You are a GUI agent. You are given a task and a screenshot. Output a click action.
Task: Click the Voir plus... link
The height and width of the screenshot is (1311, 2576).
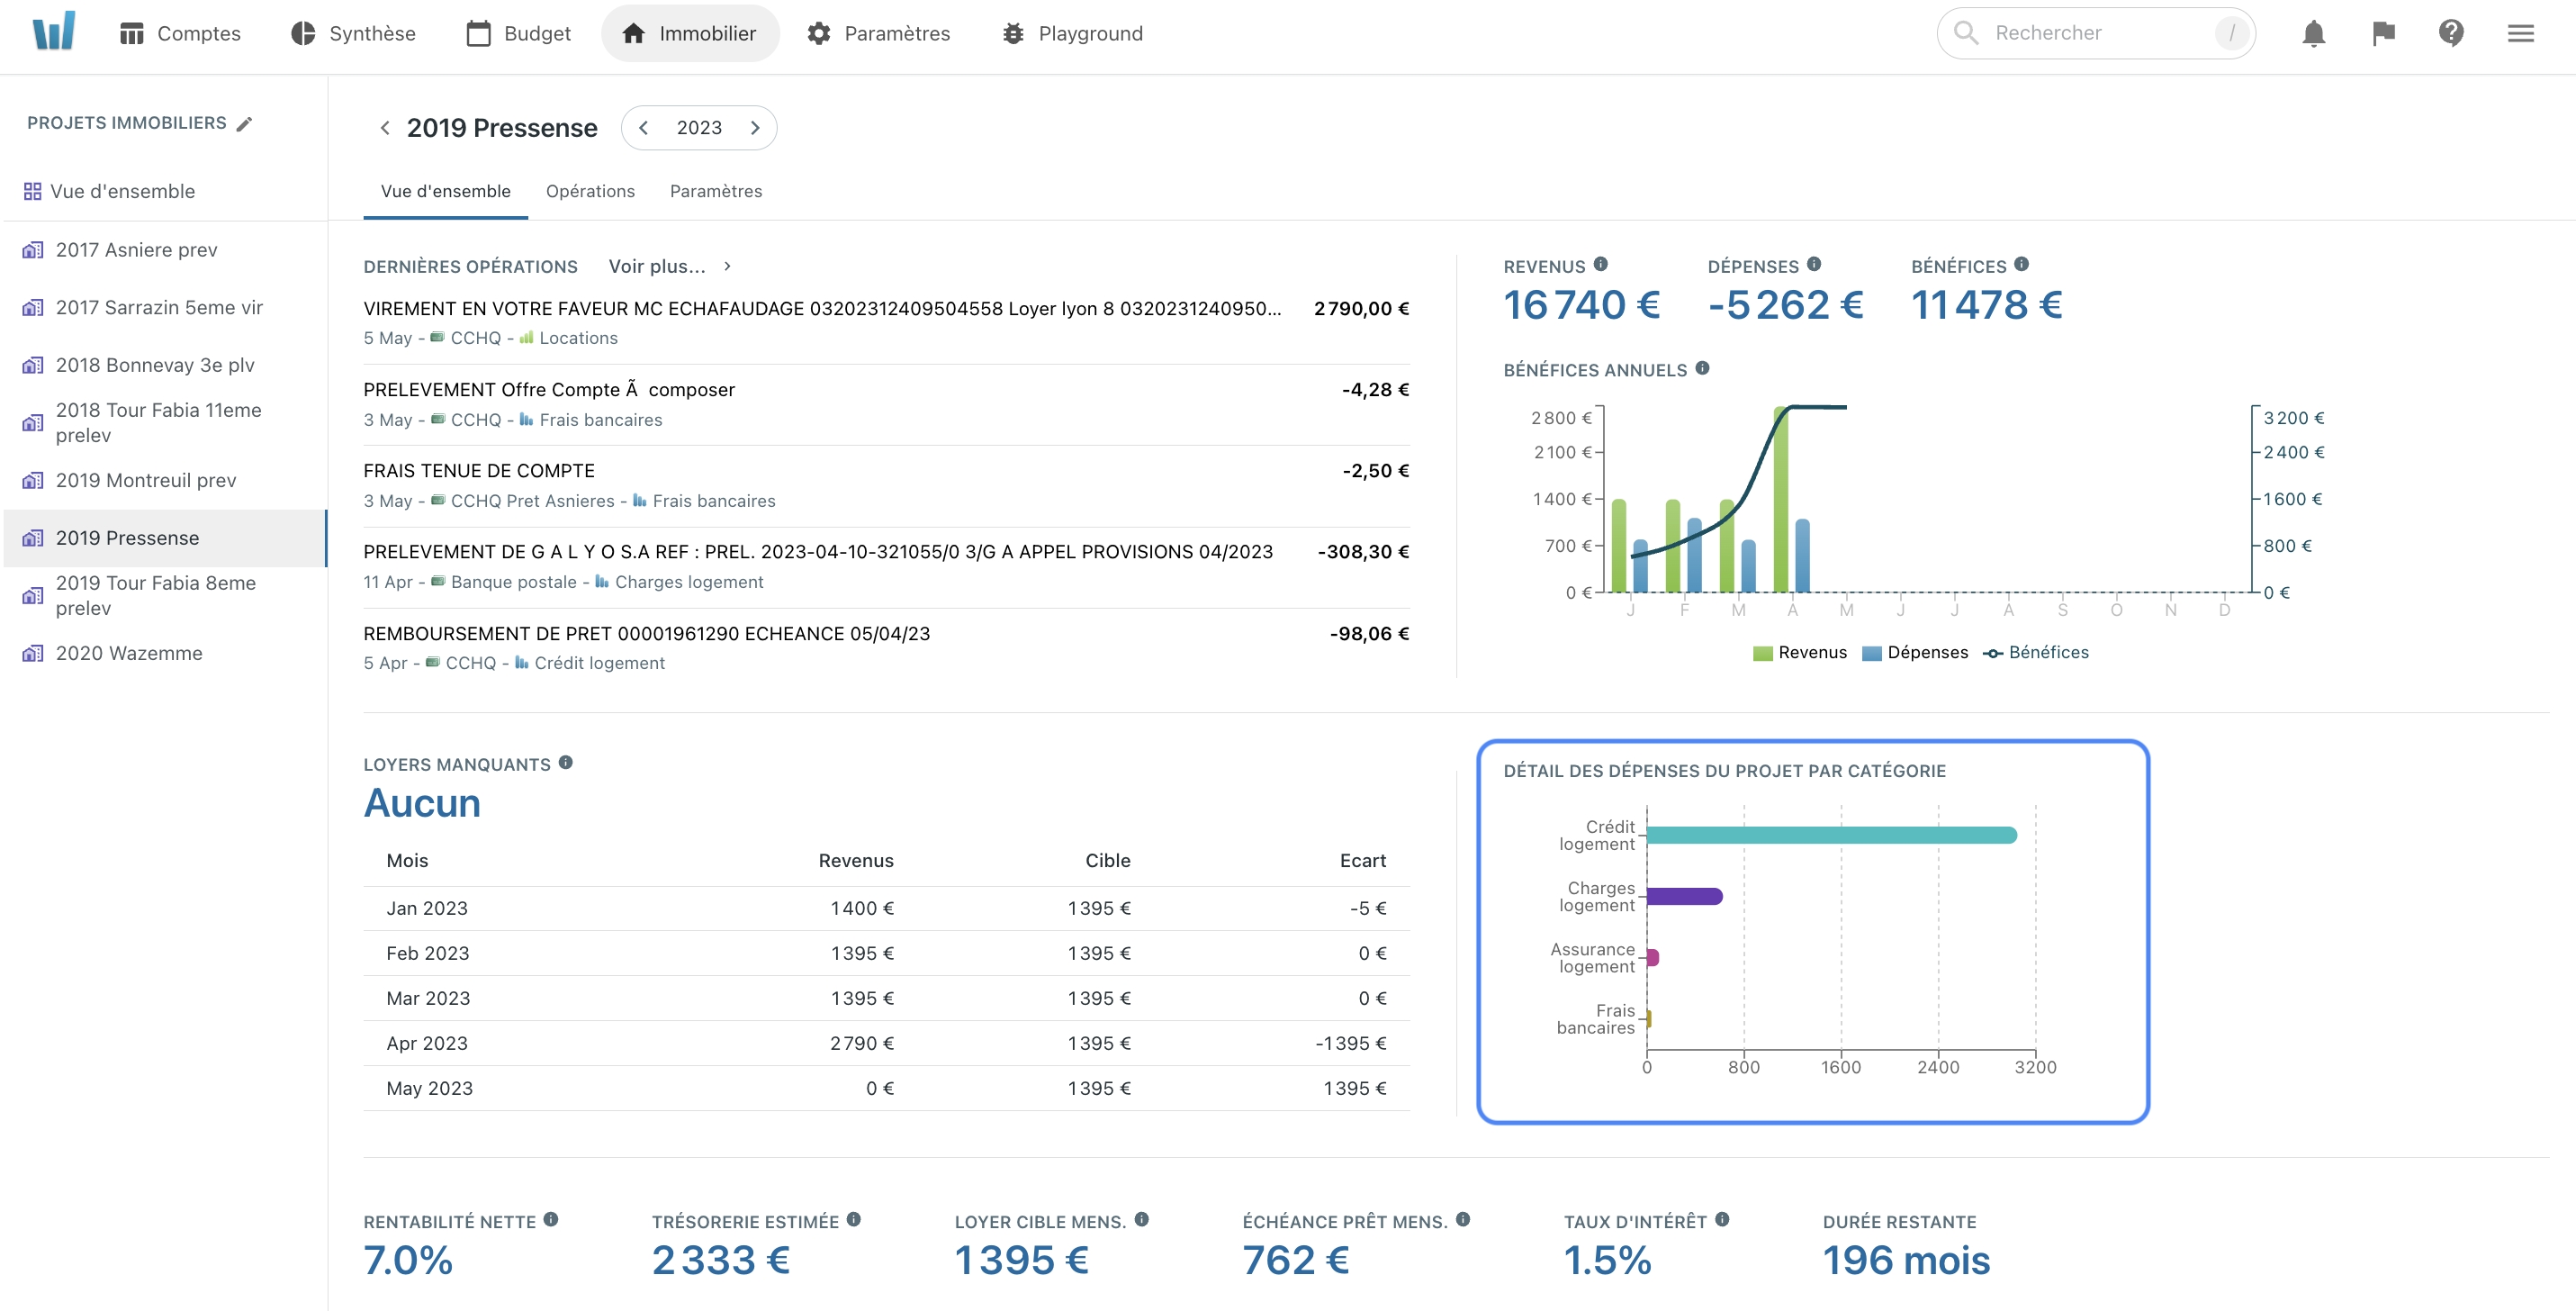pyautogui.click(x=657, y=267)
